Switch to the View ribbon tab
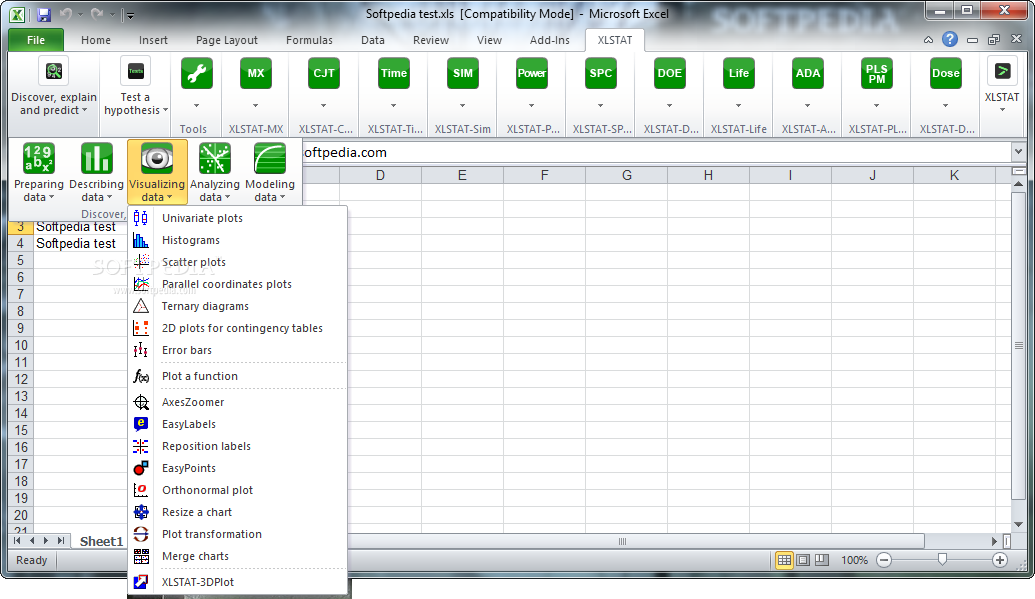 [489, 40]
